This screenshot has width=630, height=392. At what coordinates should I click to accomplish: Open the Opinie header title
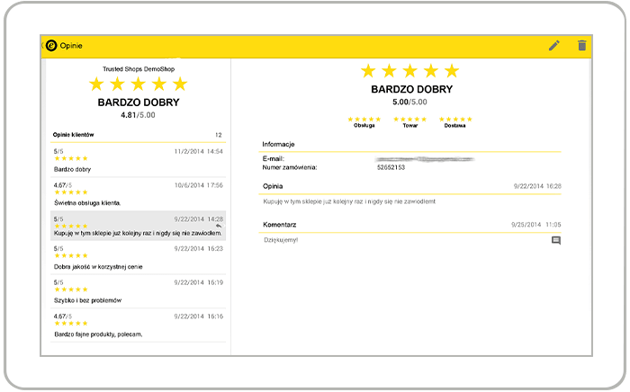pos(71,46)
